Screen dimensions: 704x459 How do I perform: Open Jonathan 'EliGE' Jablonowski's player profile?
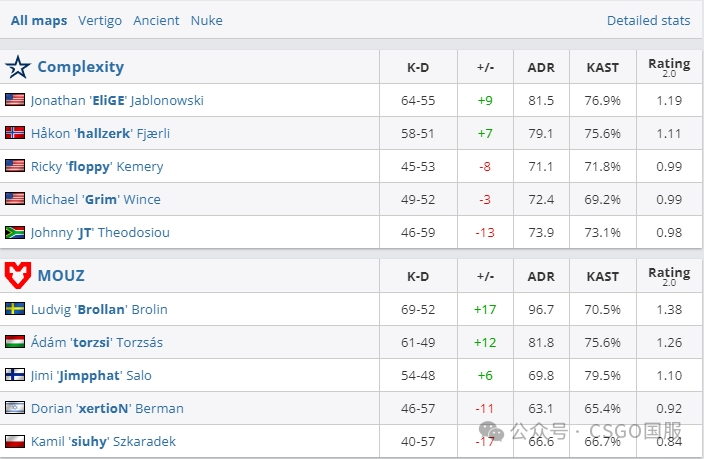pos(117,100)
